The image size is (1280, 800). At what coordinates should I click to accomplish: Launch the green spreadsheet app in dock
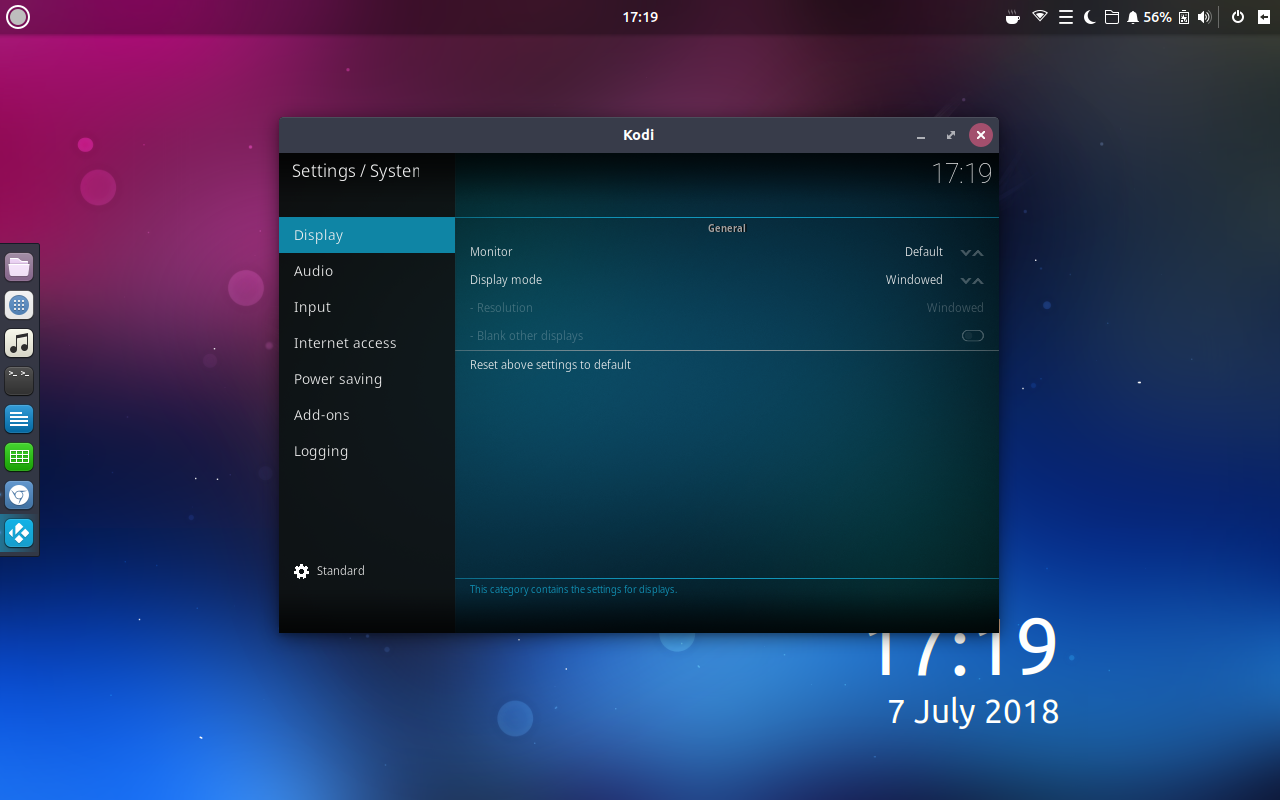coord(19,457)
